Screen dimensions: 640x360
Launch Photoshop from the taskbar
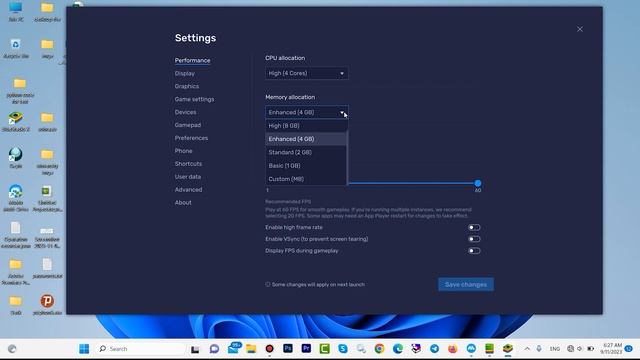(x=288, y=348)
